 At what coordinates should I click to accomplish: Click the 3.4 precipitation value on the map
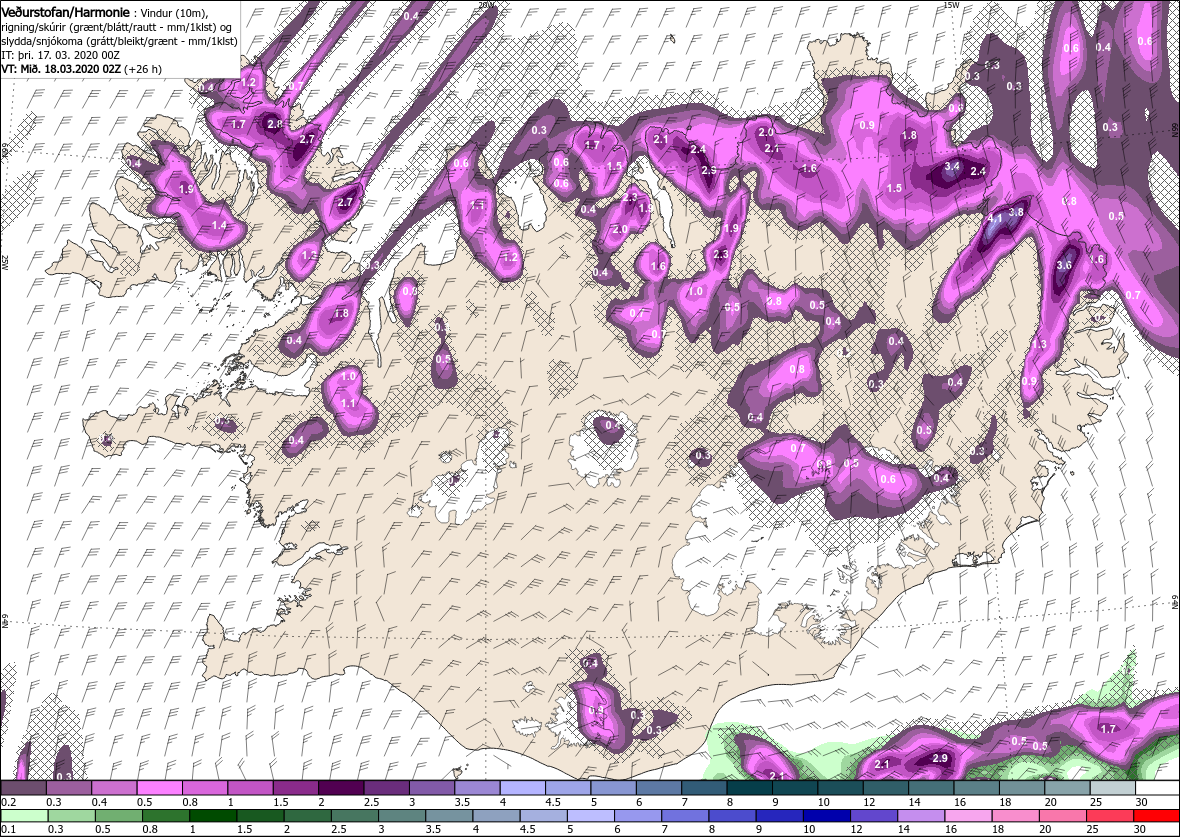(x=952, y=166)
